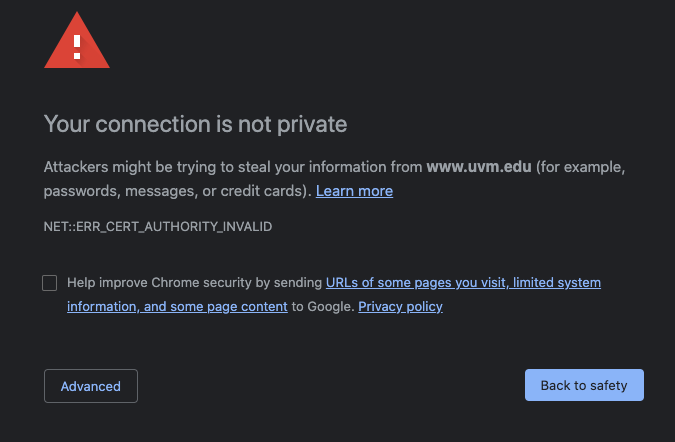Screen dimensions: 675x442
Task: Open the Privacy policy link
Action: coord(400,307)
